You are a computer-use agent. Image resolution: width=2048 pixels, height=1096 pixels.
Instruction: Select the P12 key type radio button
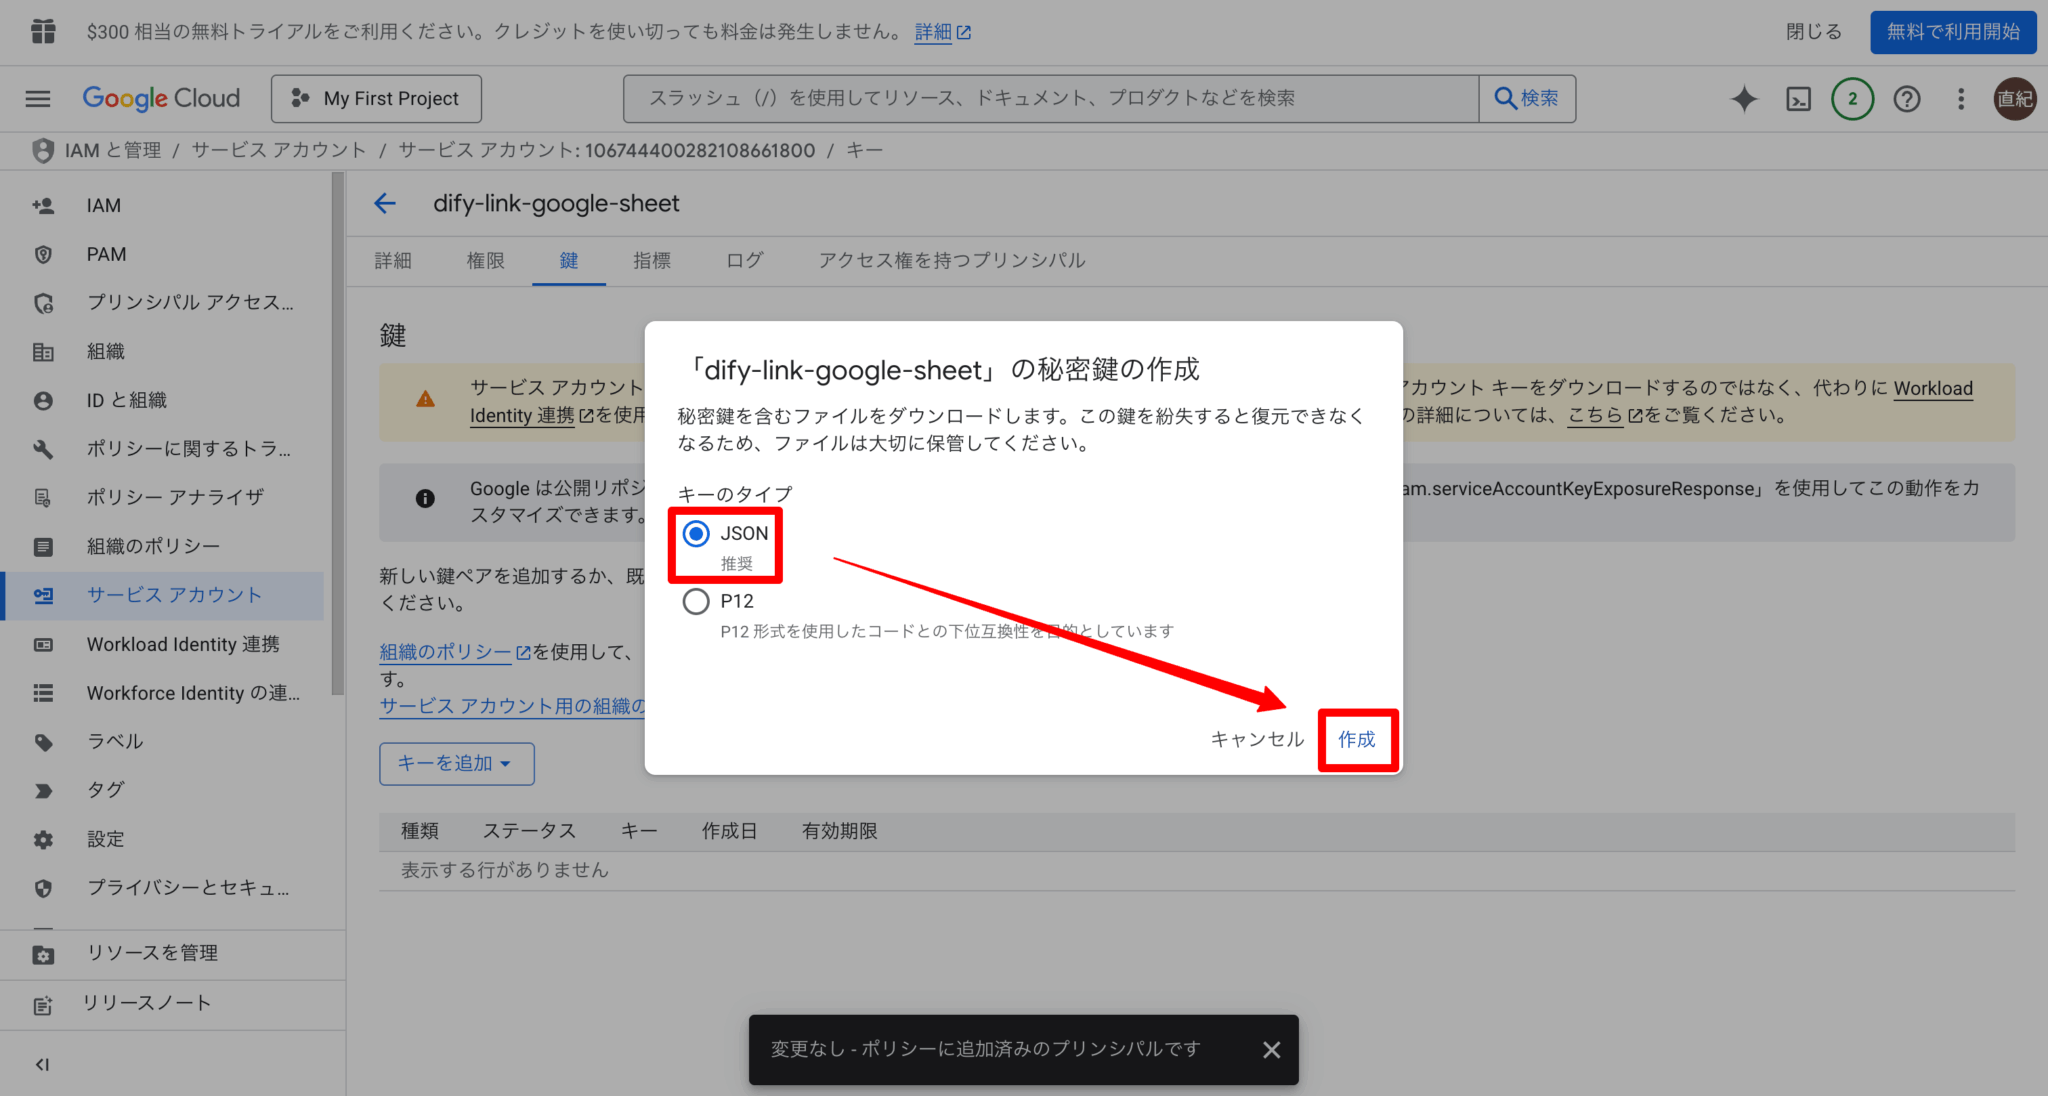coord(695,601)
